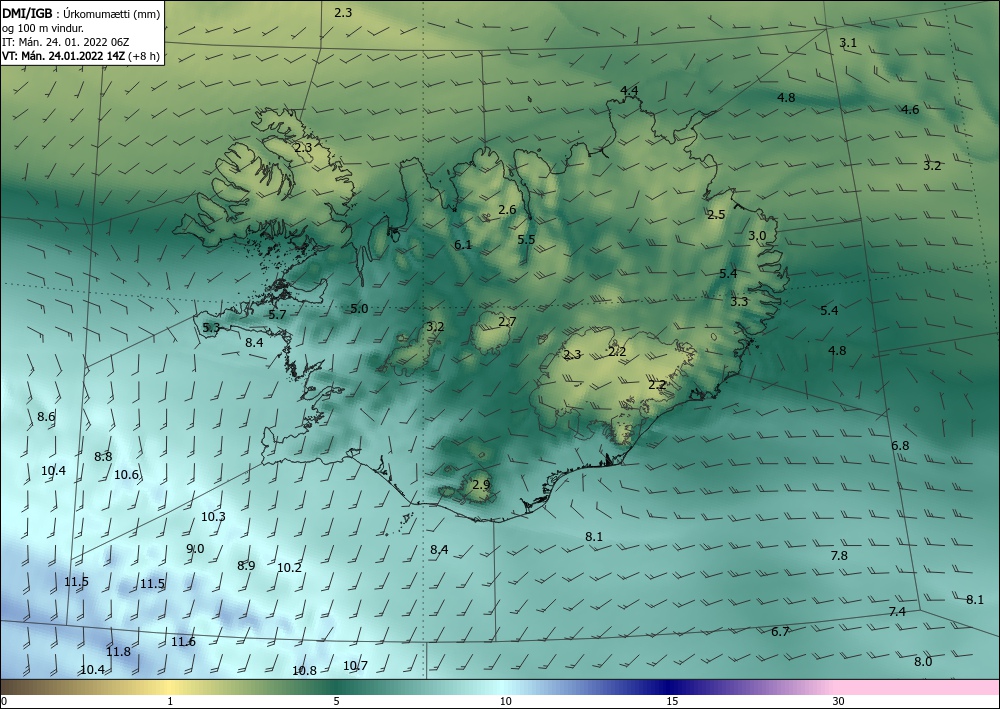Click the 8.8 value over the ocean
The height and width of the screenshot is (709, 1000).
103,457
